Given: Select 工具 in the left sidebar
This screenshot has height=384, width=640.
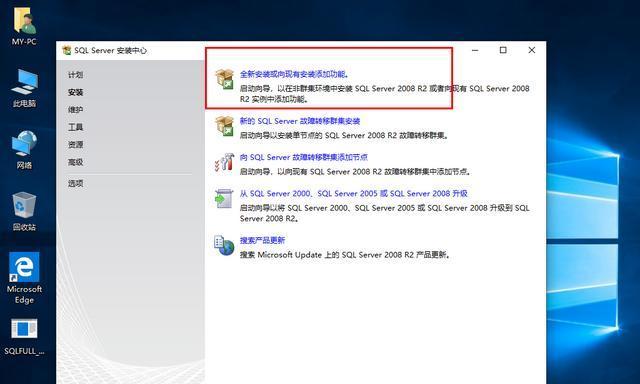Looking at the screenshot, I should (x=76, y=127).
